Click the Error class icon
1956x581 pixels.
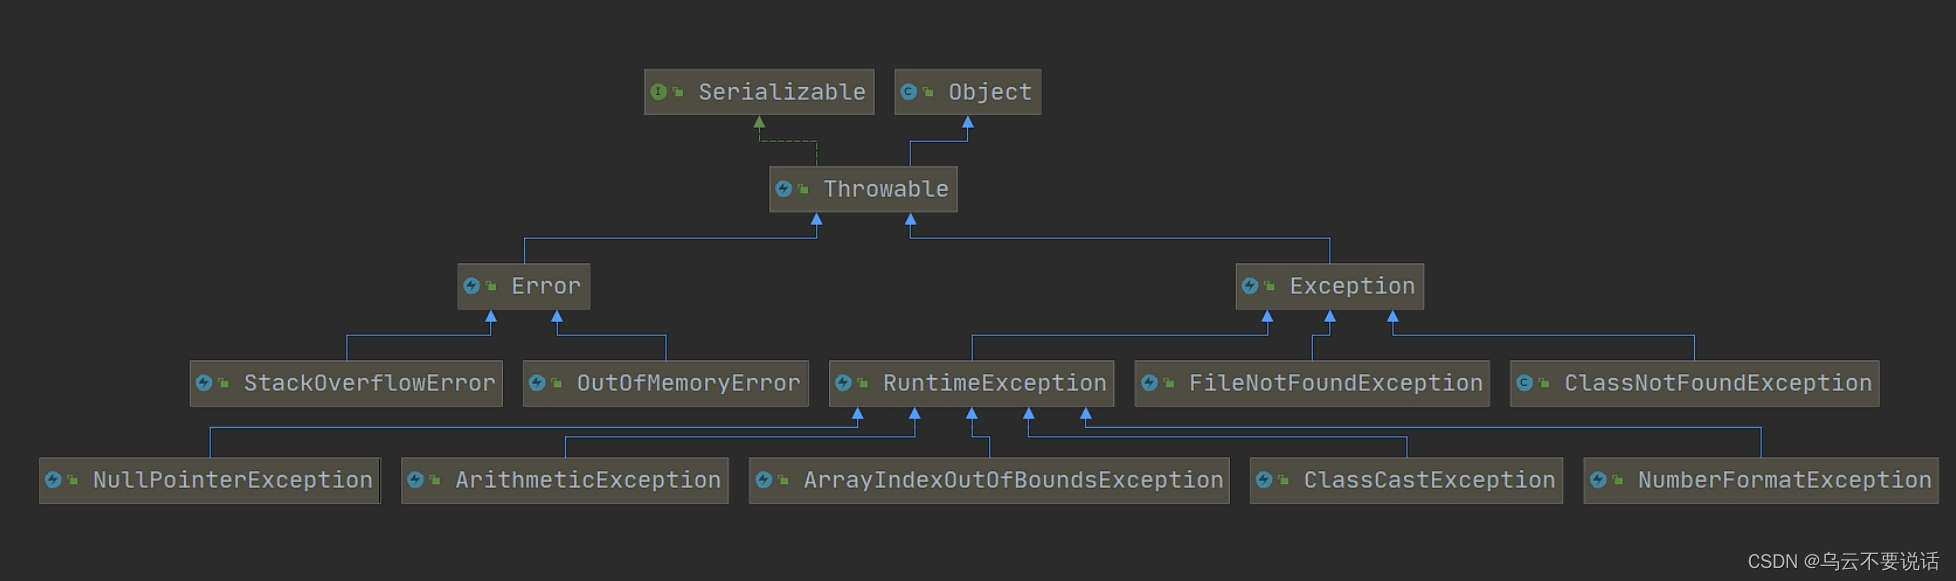471,286
